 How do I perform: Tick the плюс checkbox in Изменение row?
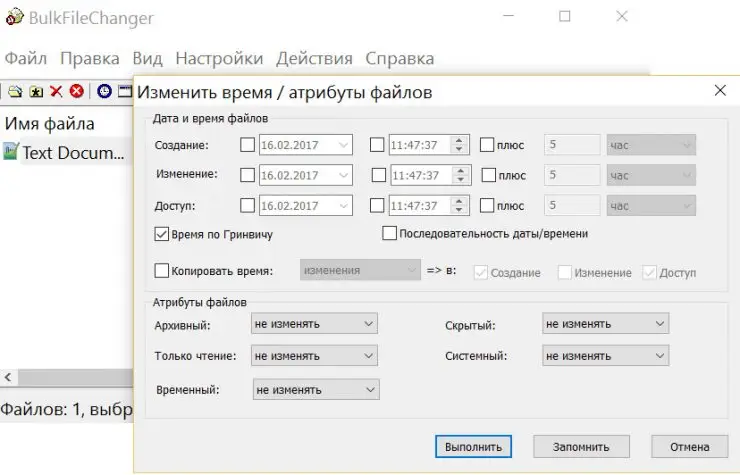point(488,175)
